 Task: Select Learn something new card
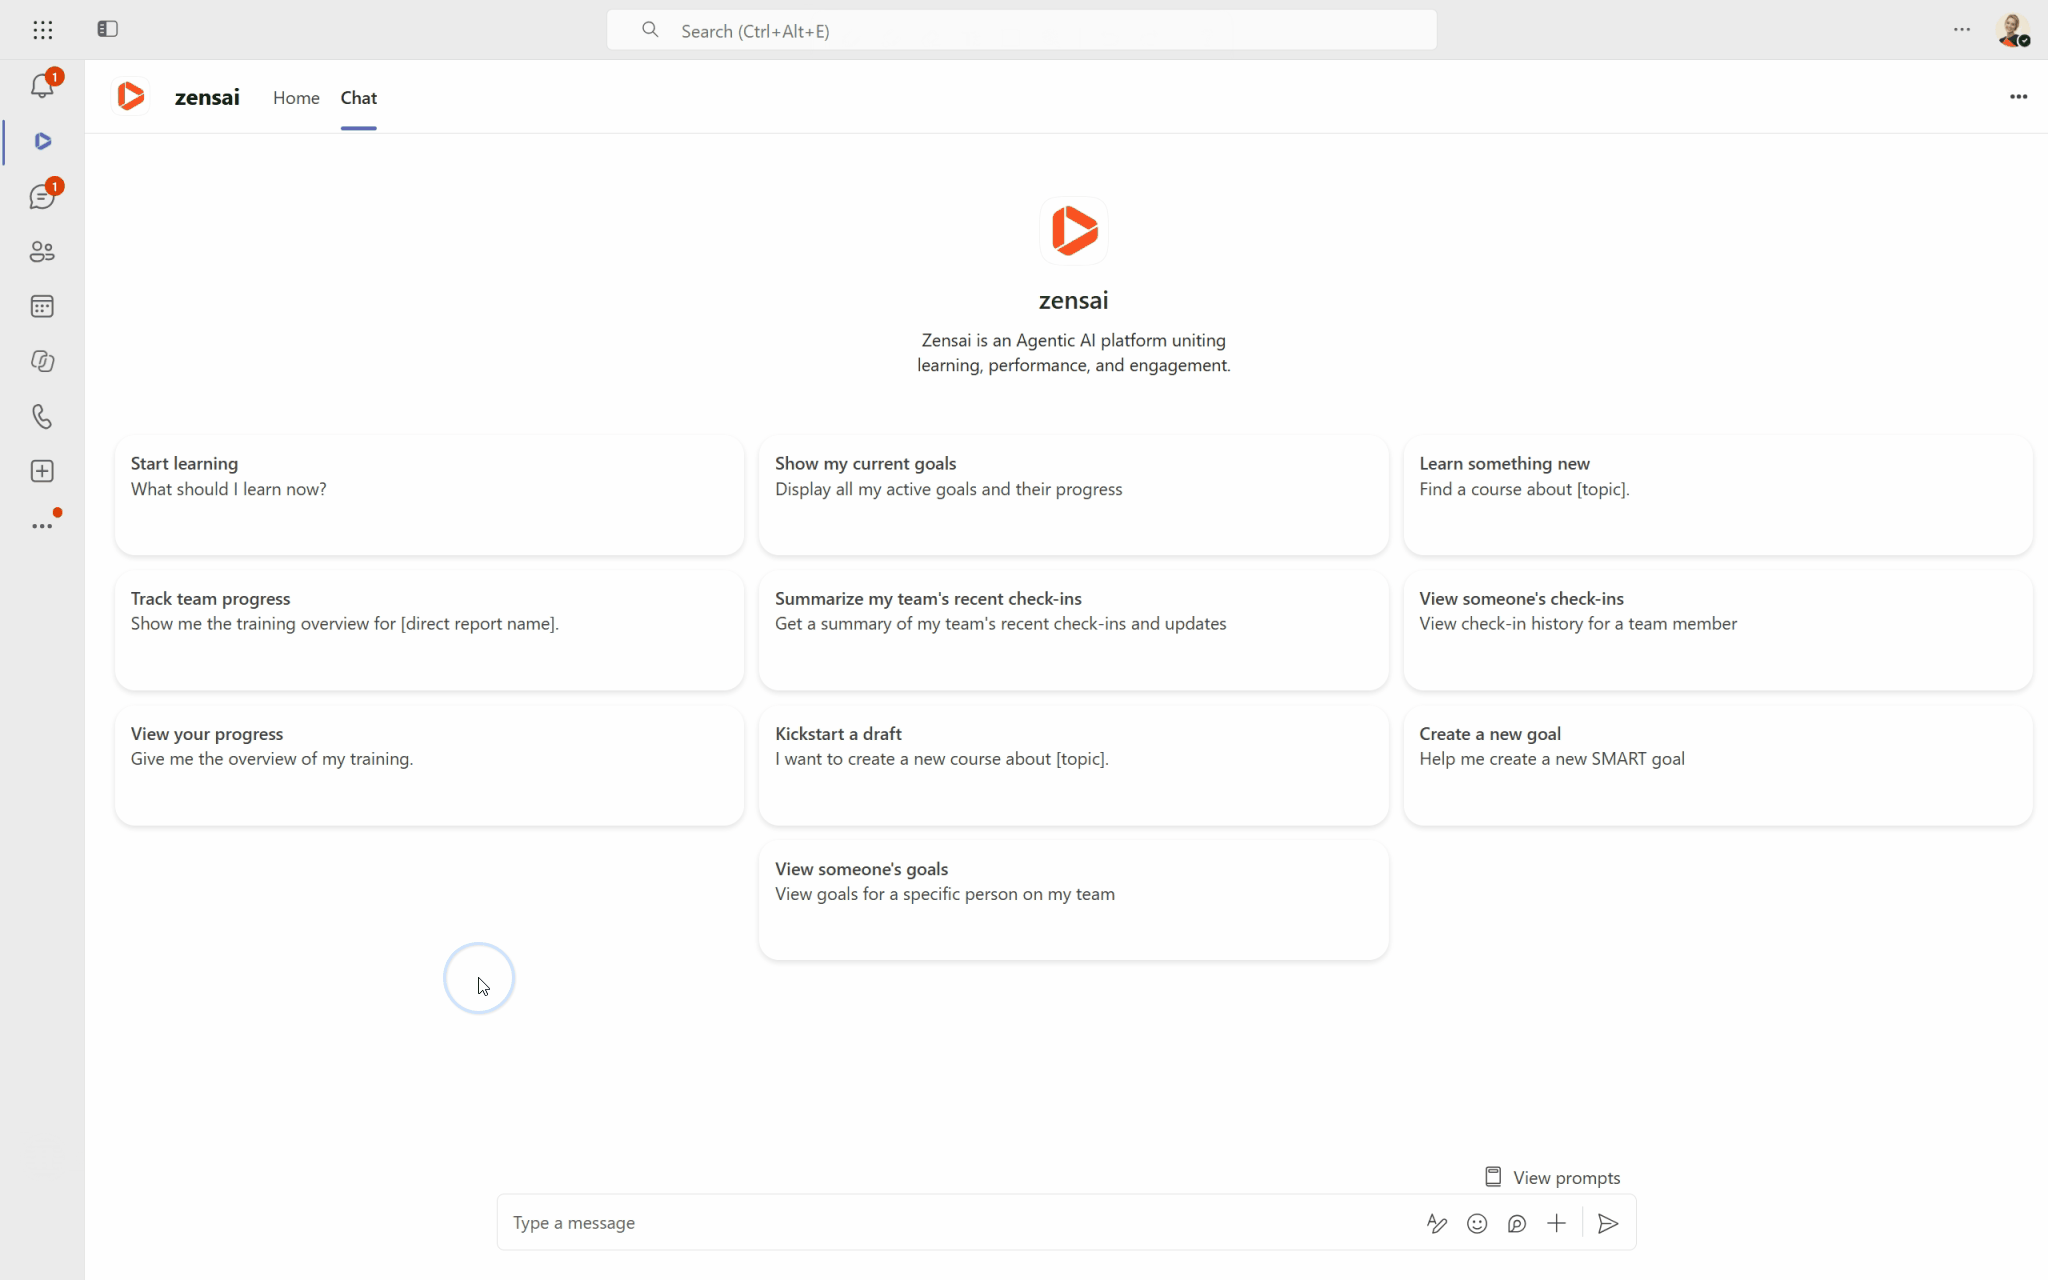pos(1718,495)
